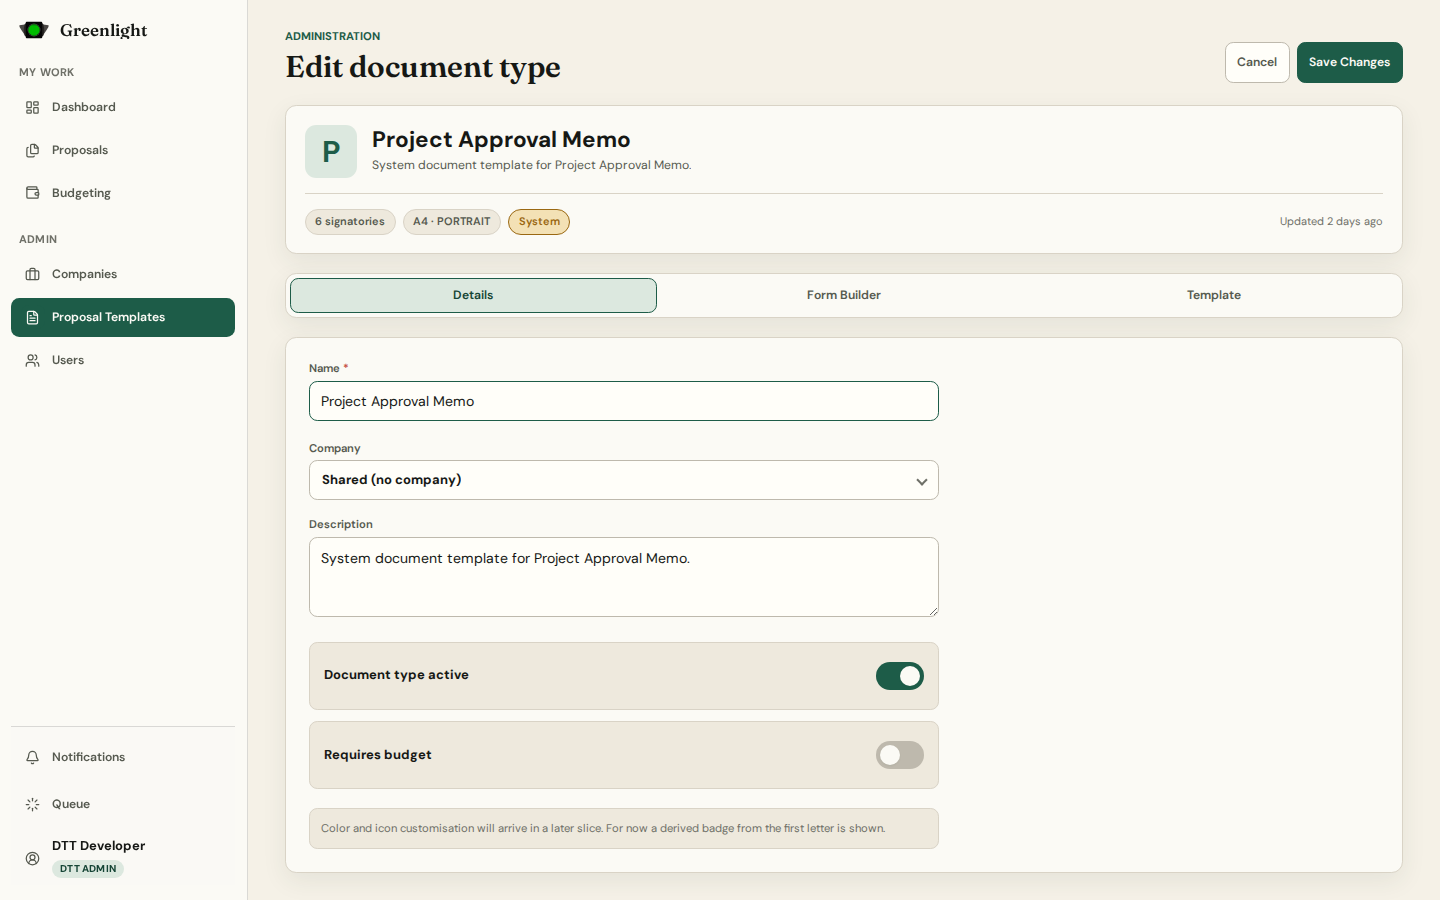Open the Companies admin page
The image size is (1440, 900).
pyautogui.click(x=123, y=274)
